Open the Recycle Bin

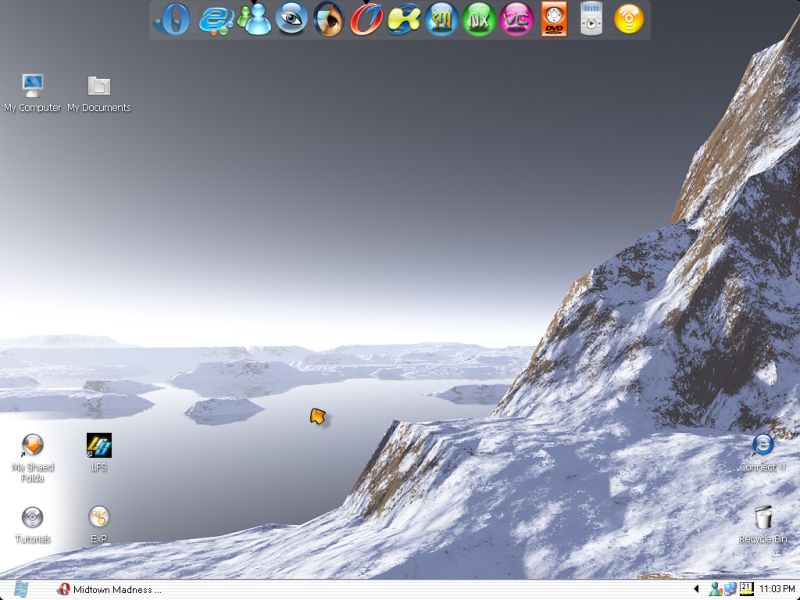(763, 518)
